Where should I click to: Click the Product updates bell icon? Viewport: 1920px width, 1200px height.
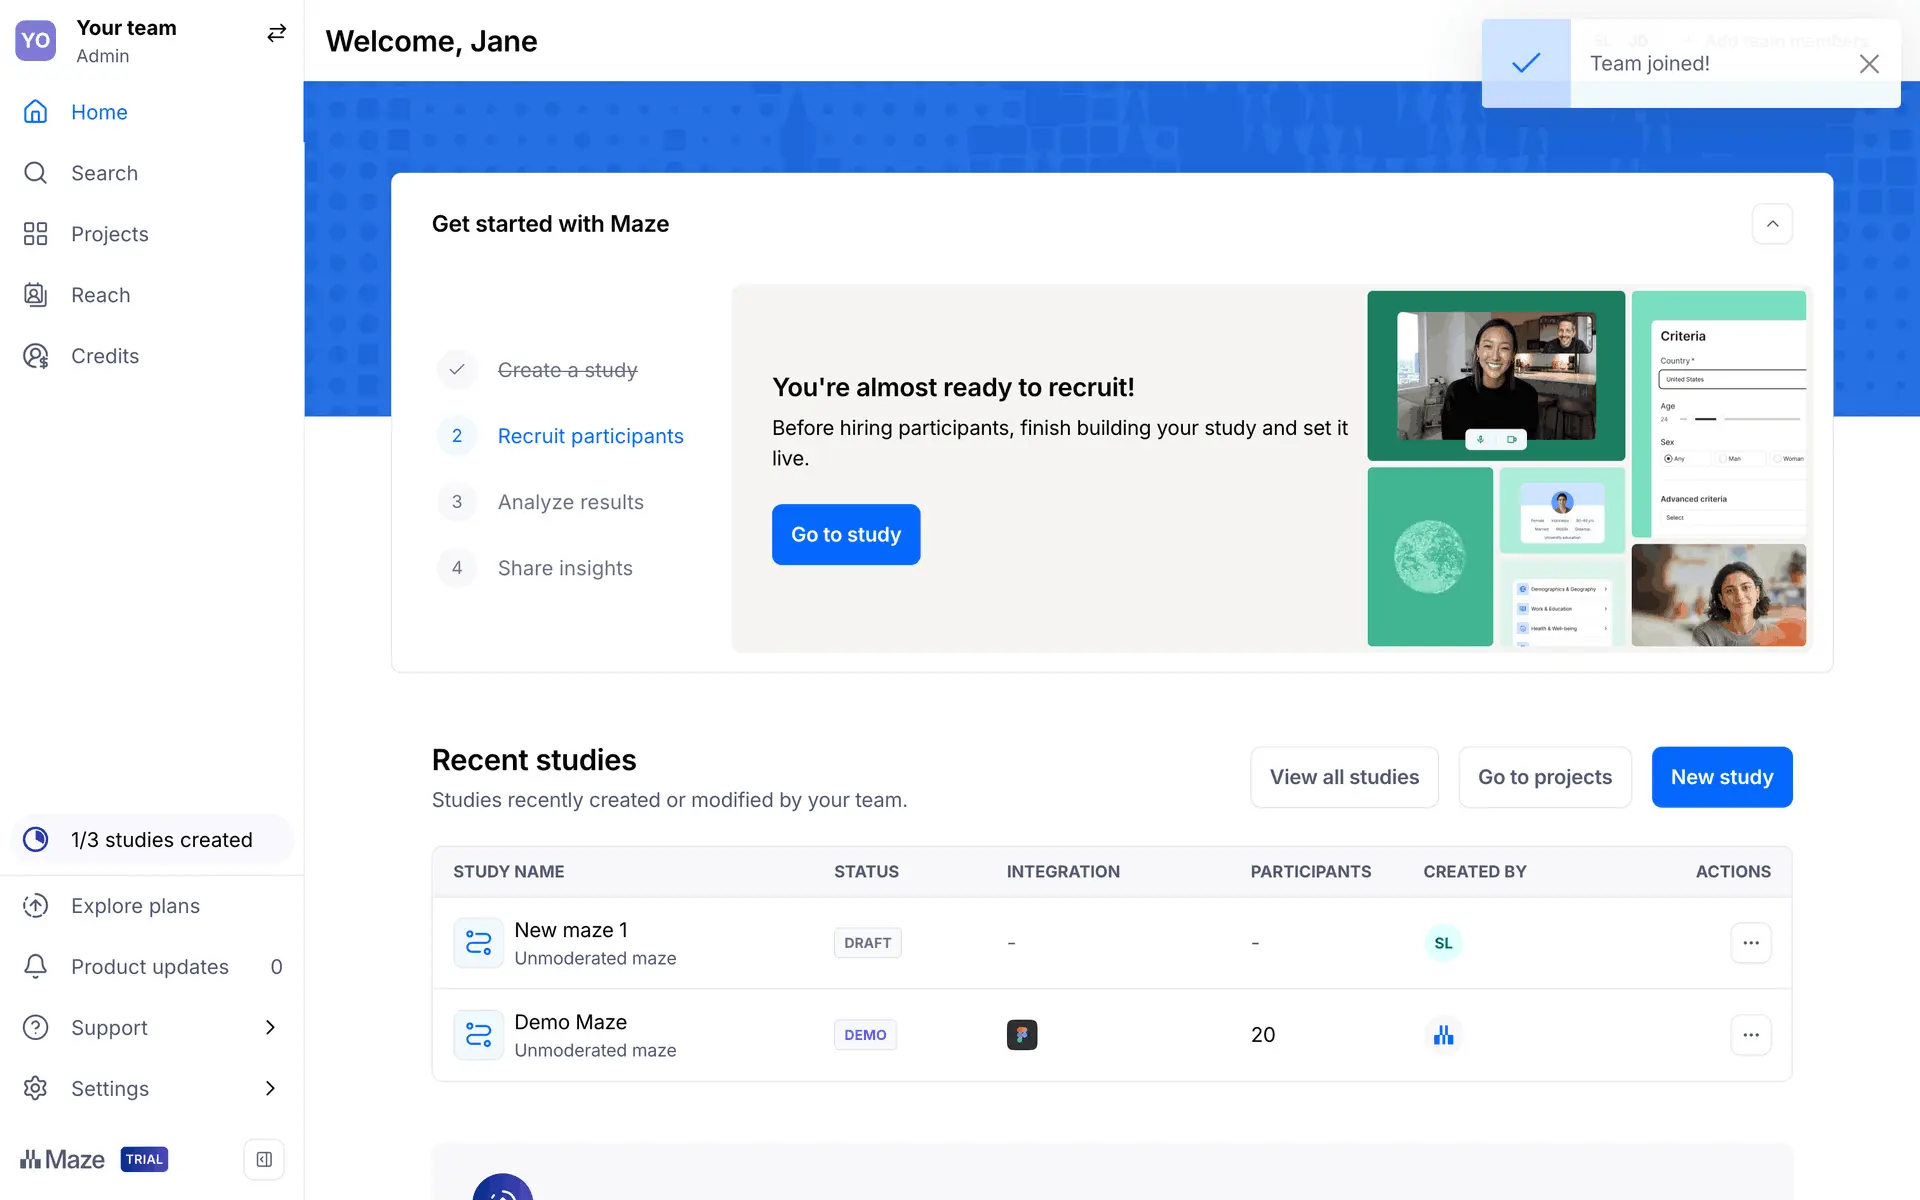pyautogui.click(x=36, y=966)
